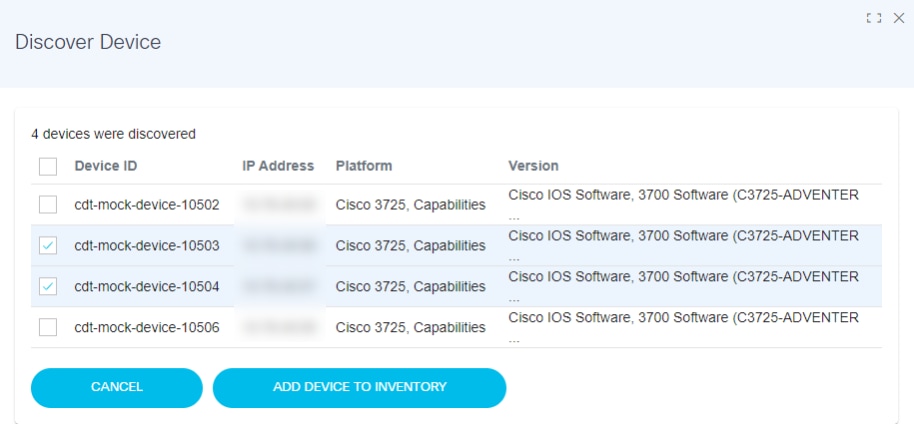Click the Discover Device dialog title
The width and height of the screenshot is (914, 424).
88,42
